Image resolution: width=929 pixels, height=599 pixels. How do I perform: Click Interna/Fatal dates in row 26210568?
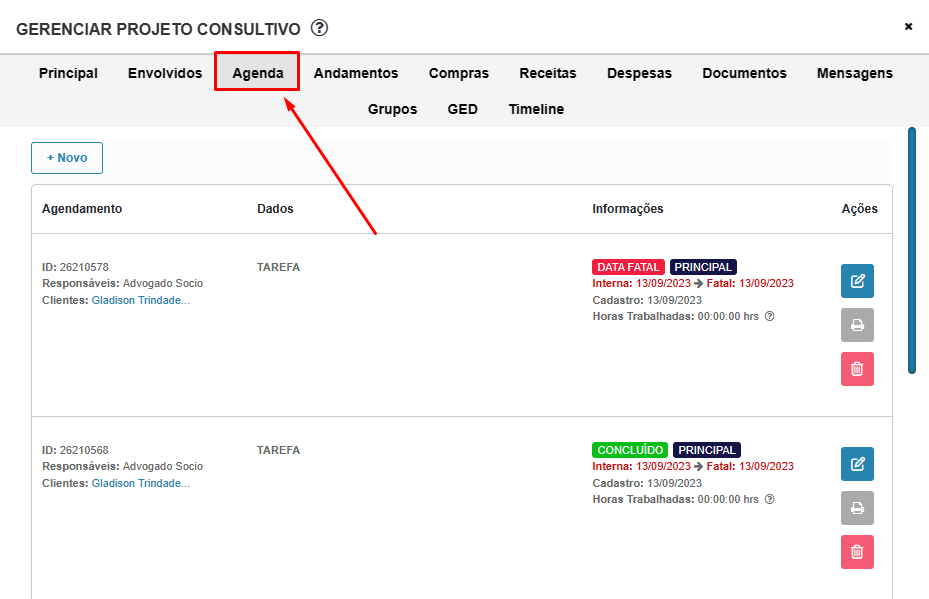tap(693, 466)
